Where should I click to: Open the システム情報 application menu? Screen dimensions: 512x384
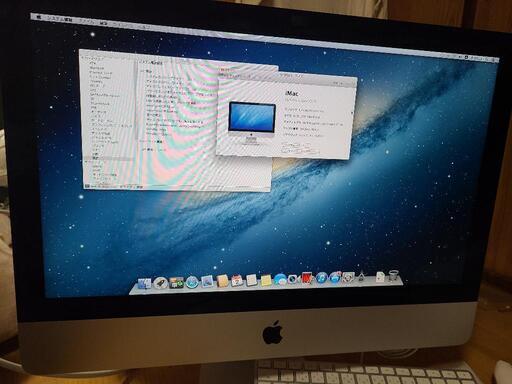click(59, 19)
